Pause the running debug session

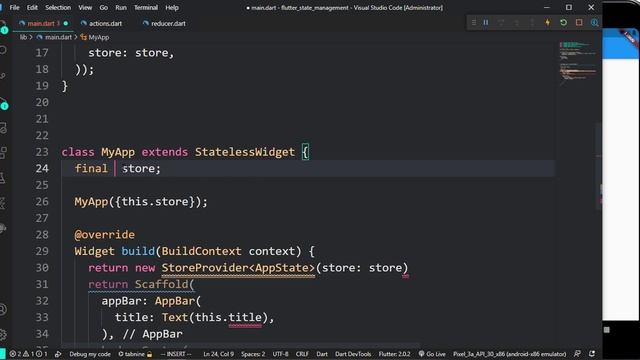click(486, 22)
